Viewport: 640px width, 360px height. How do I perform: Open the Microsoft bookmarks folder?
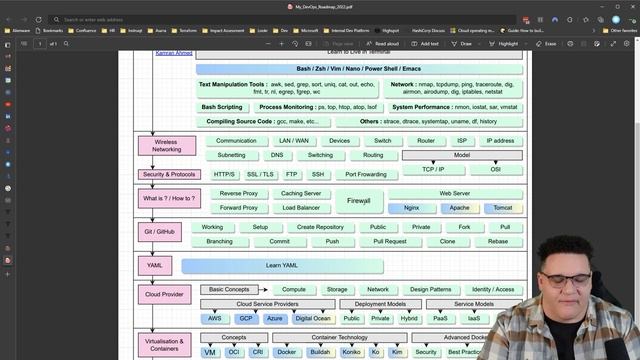click(306, 31)
